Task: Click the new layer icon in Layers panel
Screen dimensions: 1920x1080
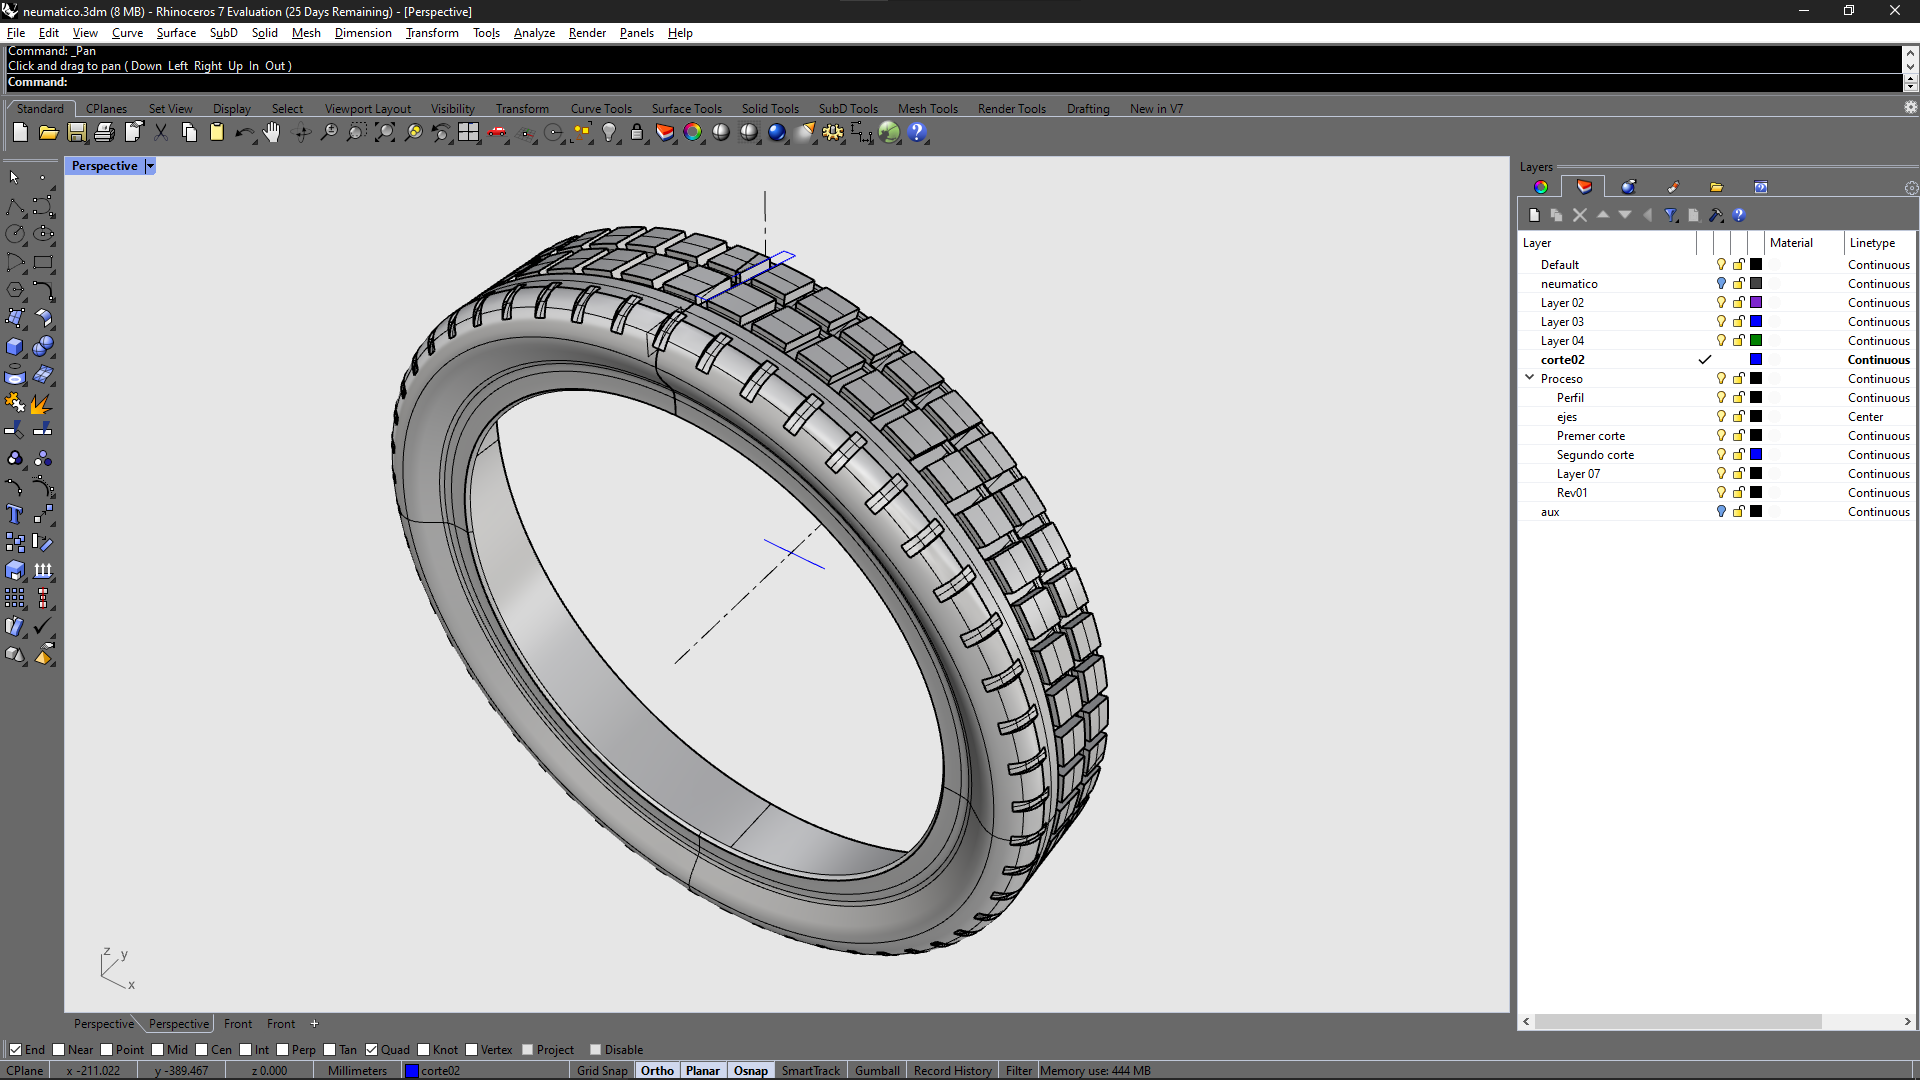Action: [x=1534, y=215]
